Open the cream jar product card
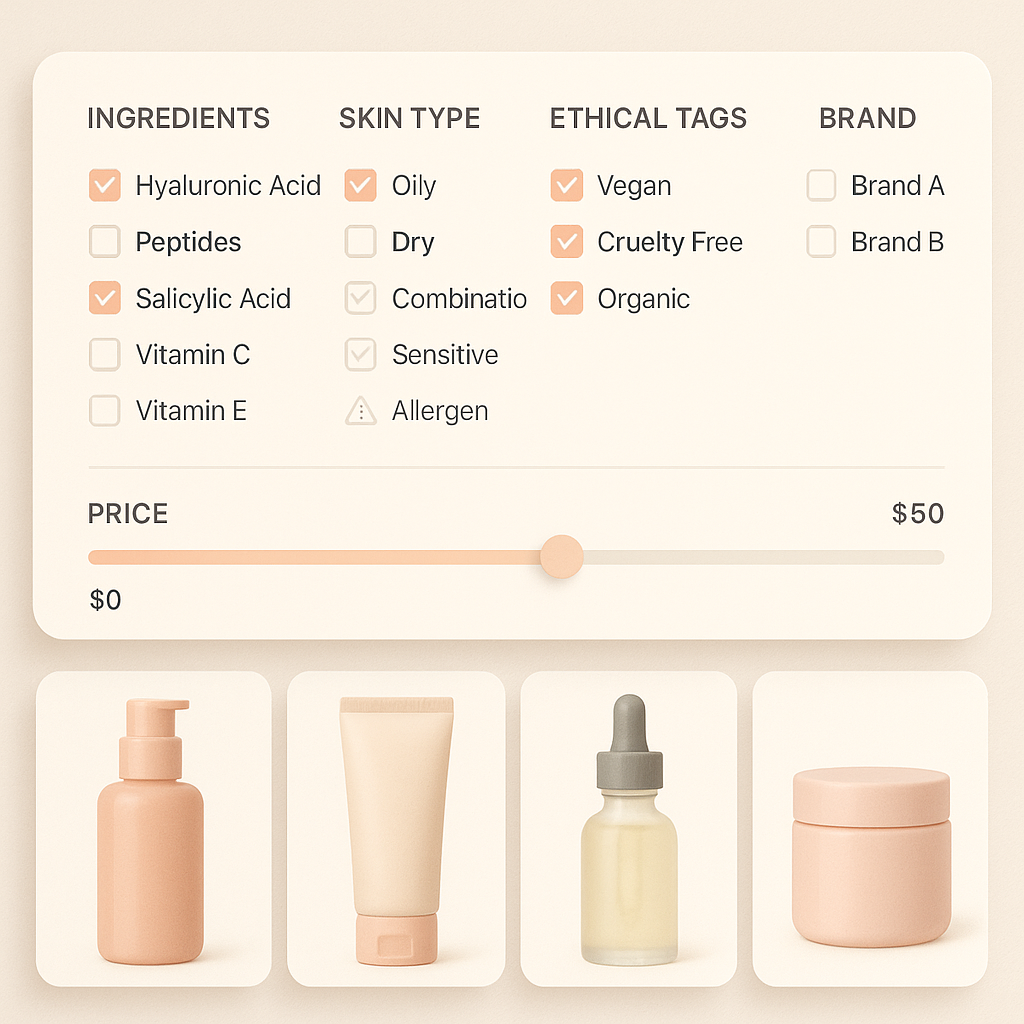Image resolution: width=1024 pixels, height=1024 pixels. [x=870, y=830]
